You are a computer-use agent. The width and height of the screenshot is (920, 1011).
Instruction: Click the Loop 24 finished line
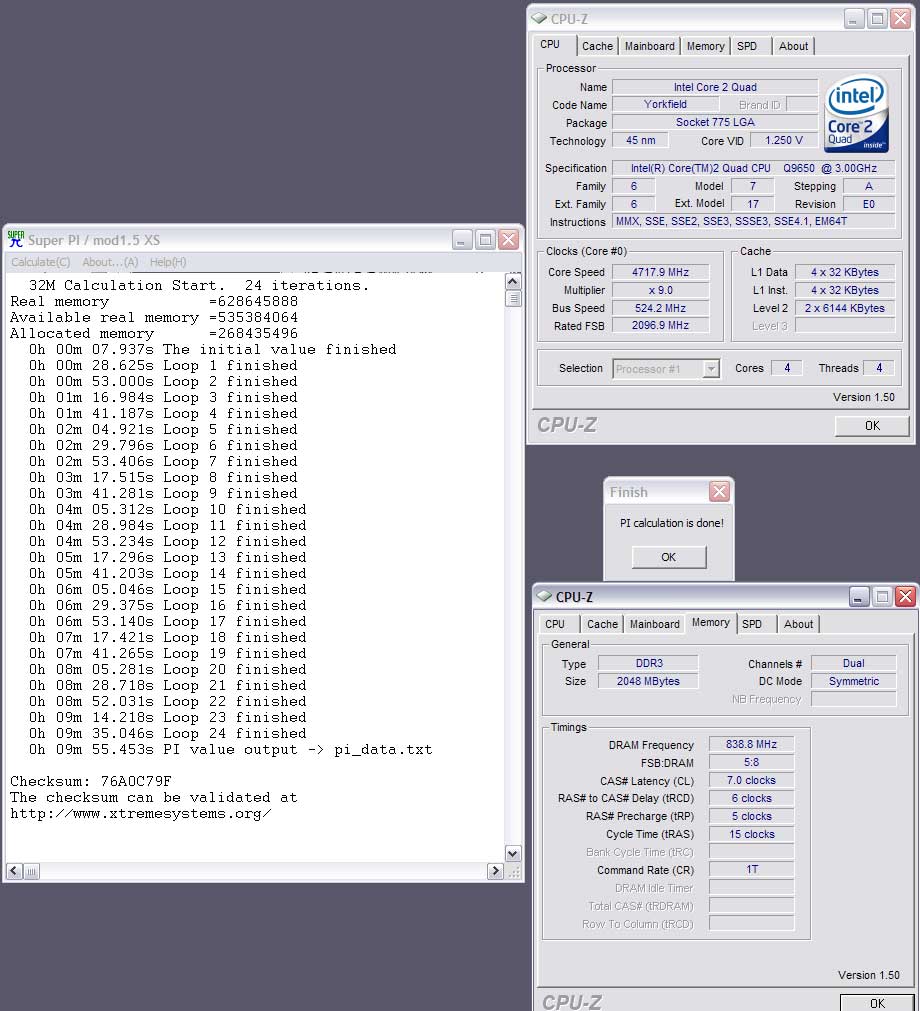point(168,734)
